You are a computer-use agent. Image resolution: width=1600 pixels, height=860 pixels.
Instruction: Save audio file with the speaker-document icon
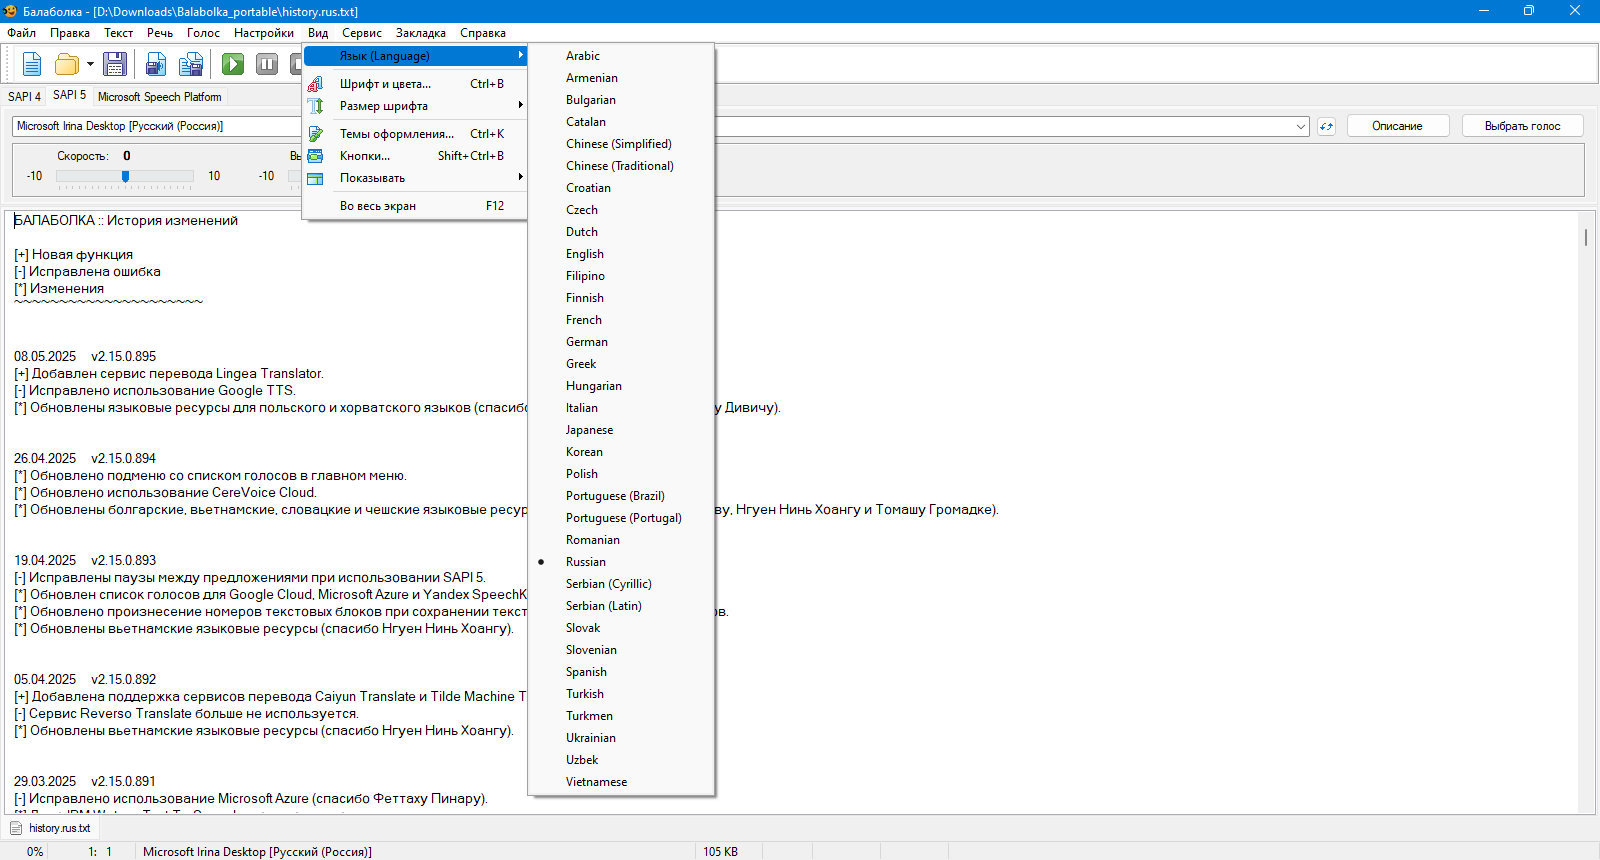point(156,64)
